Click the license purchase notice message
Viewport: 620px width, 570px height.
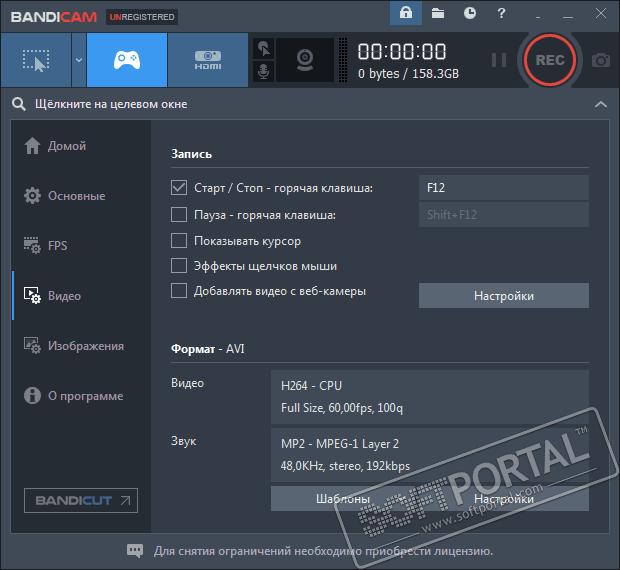[323, 551]
